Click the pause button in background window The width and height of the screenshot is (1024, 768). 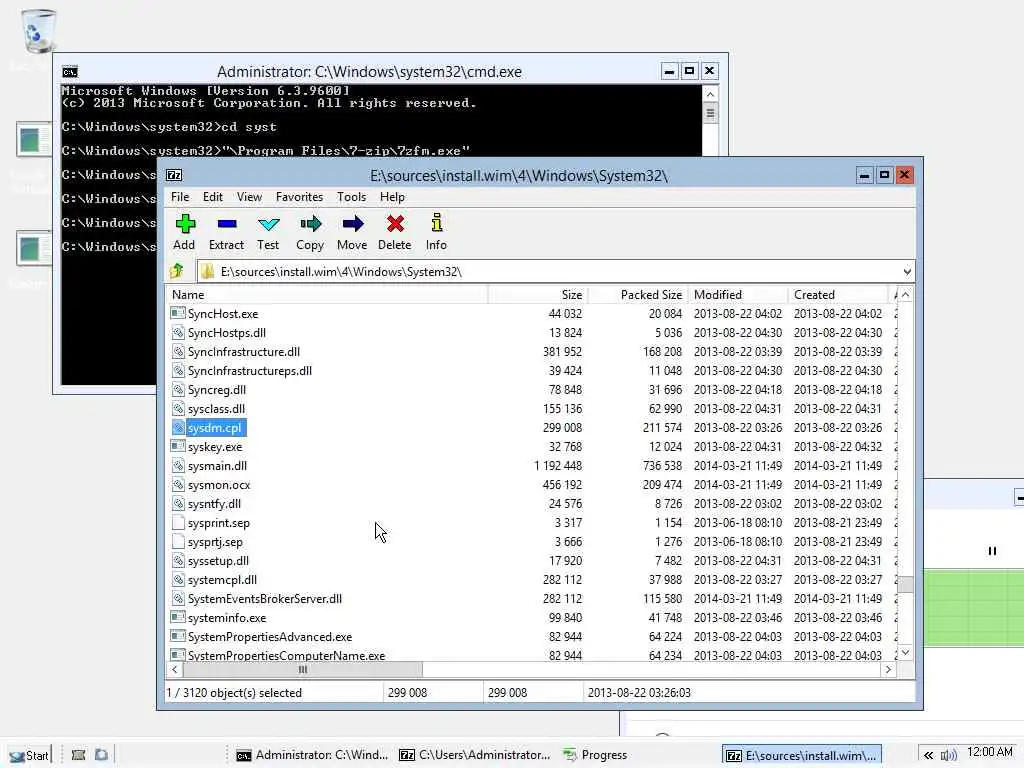tap(992, 551)
